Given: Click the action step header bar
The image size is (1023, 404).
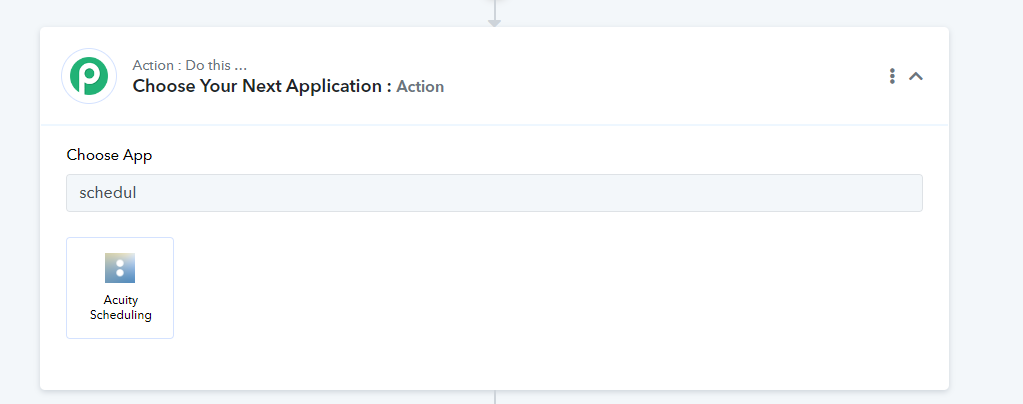Looking at the screenshot, I should [495, 76].
